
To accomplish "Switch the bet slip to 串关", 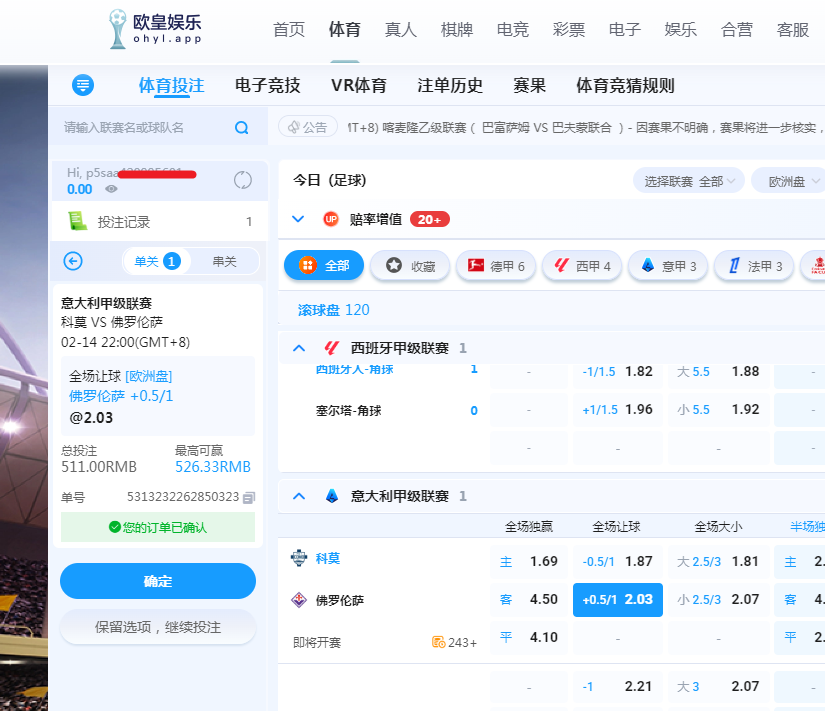I will tap(224, 261).
